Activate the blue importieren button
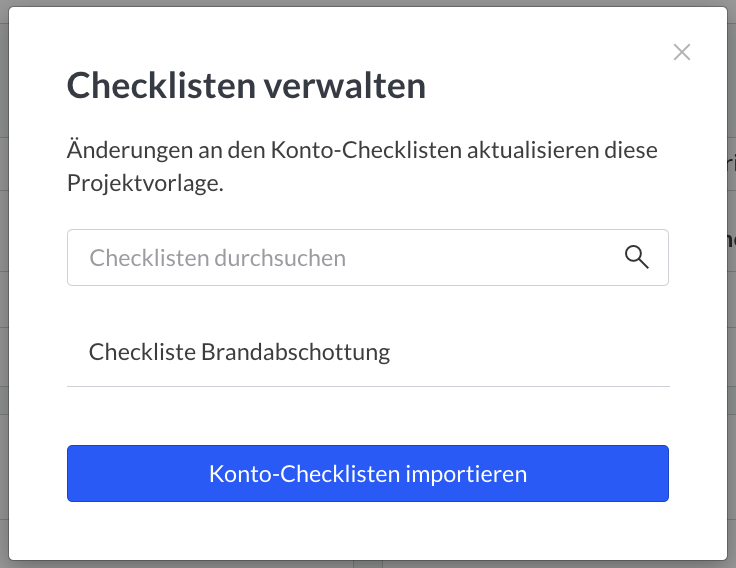The image size is (736, 568). [x=368, y=473]
